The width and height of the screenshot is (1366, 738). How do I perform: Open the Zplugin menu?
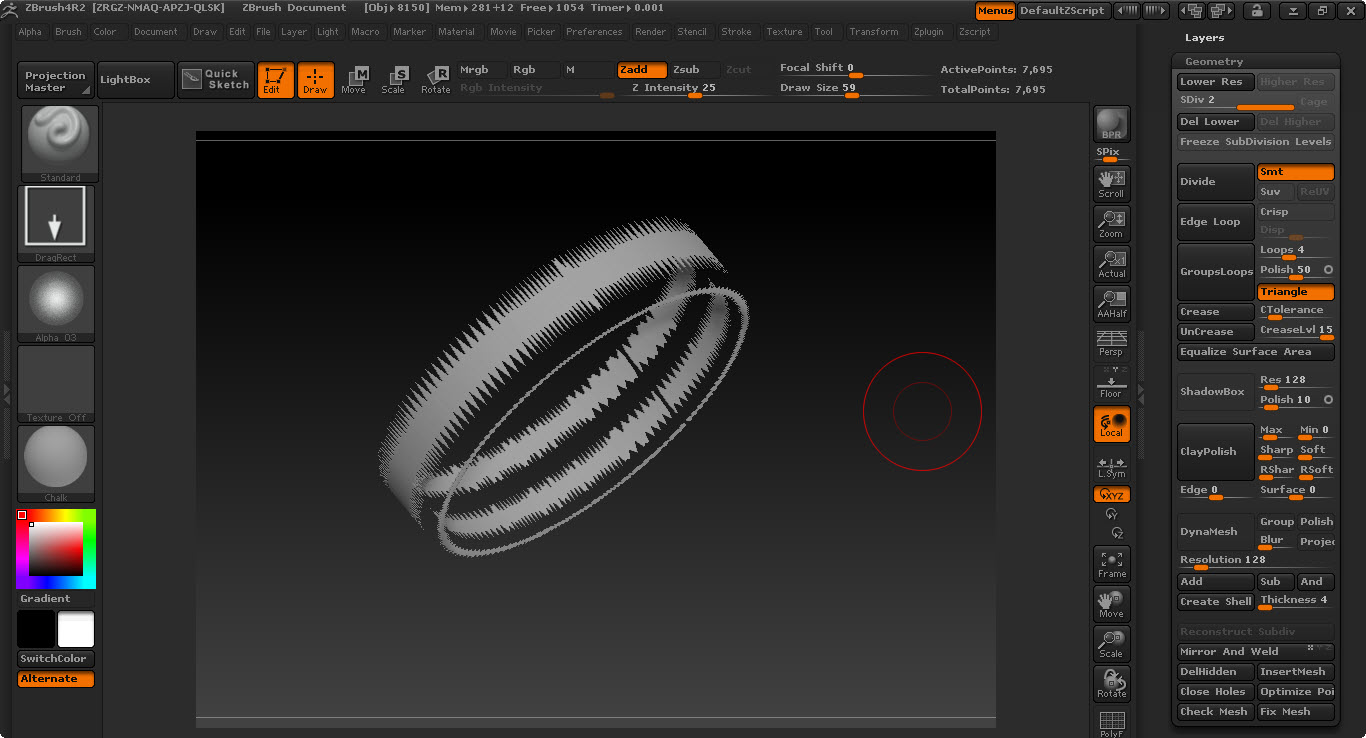(928, 32)
